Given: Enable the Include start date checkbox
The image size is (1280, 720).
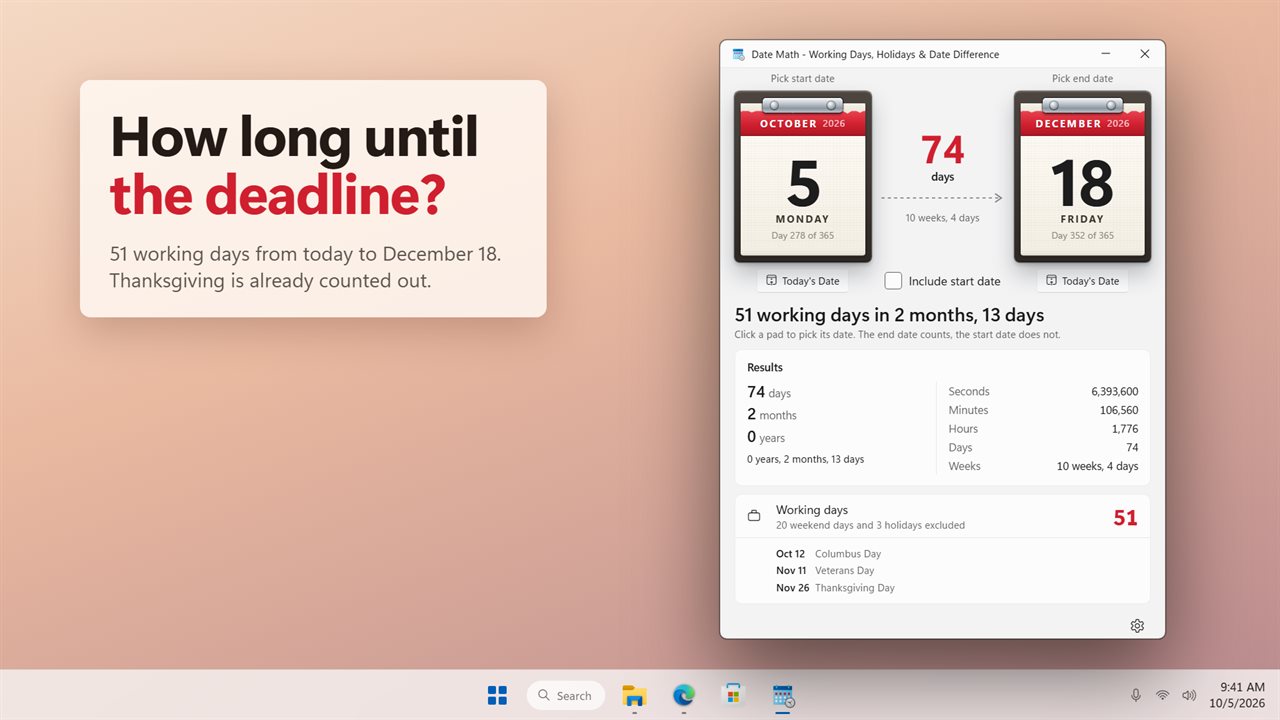Looking at the screenshot, I should click(x=893, y=281).
